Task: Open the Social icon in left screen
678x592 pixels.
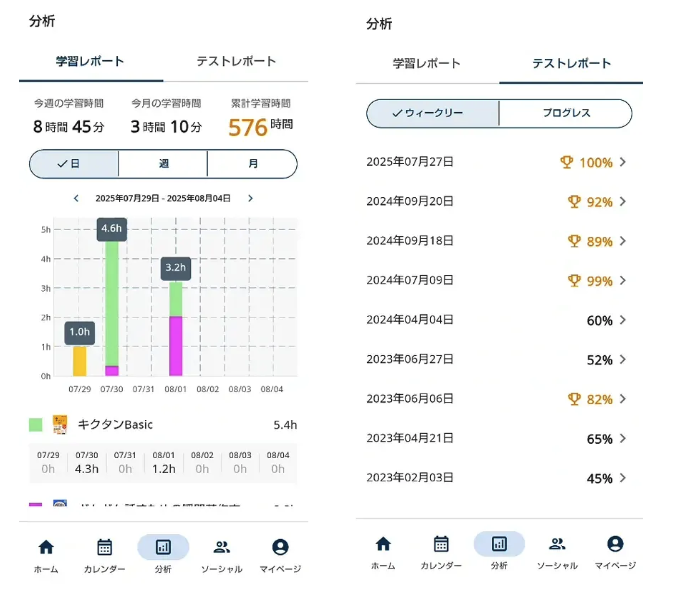Action: tap(222, 548)
